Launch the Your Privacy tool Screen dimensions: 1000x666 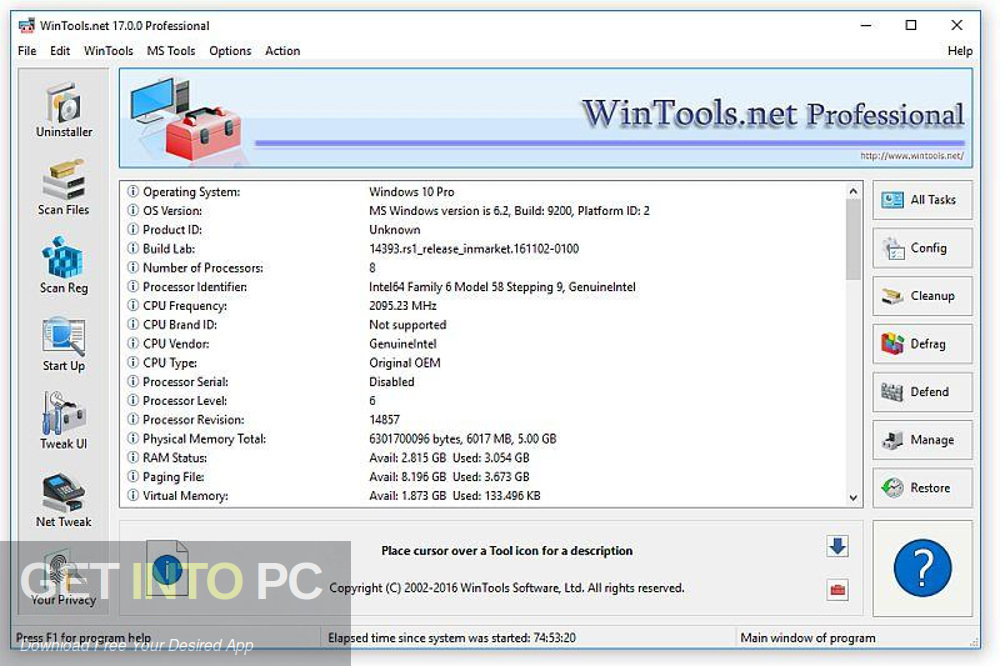point(63,572)
